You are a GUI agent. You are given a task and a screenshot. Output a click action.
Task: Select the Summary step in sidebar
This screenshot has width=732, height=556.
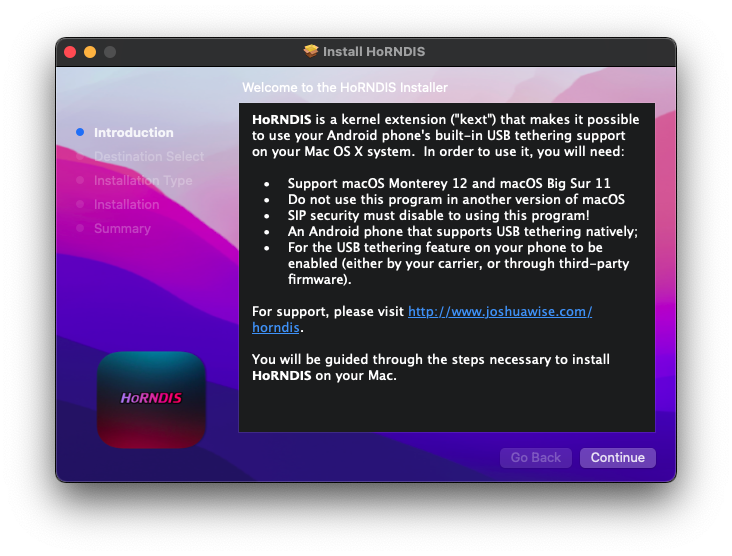point(122,229)
